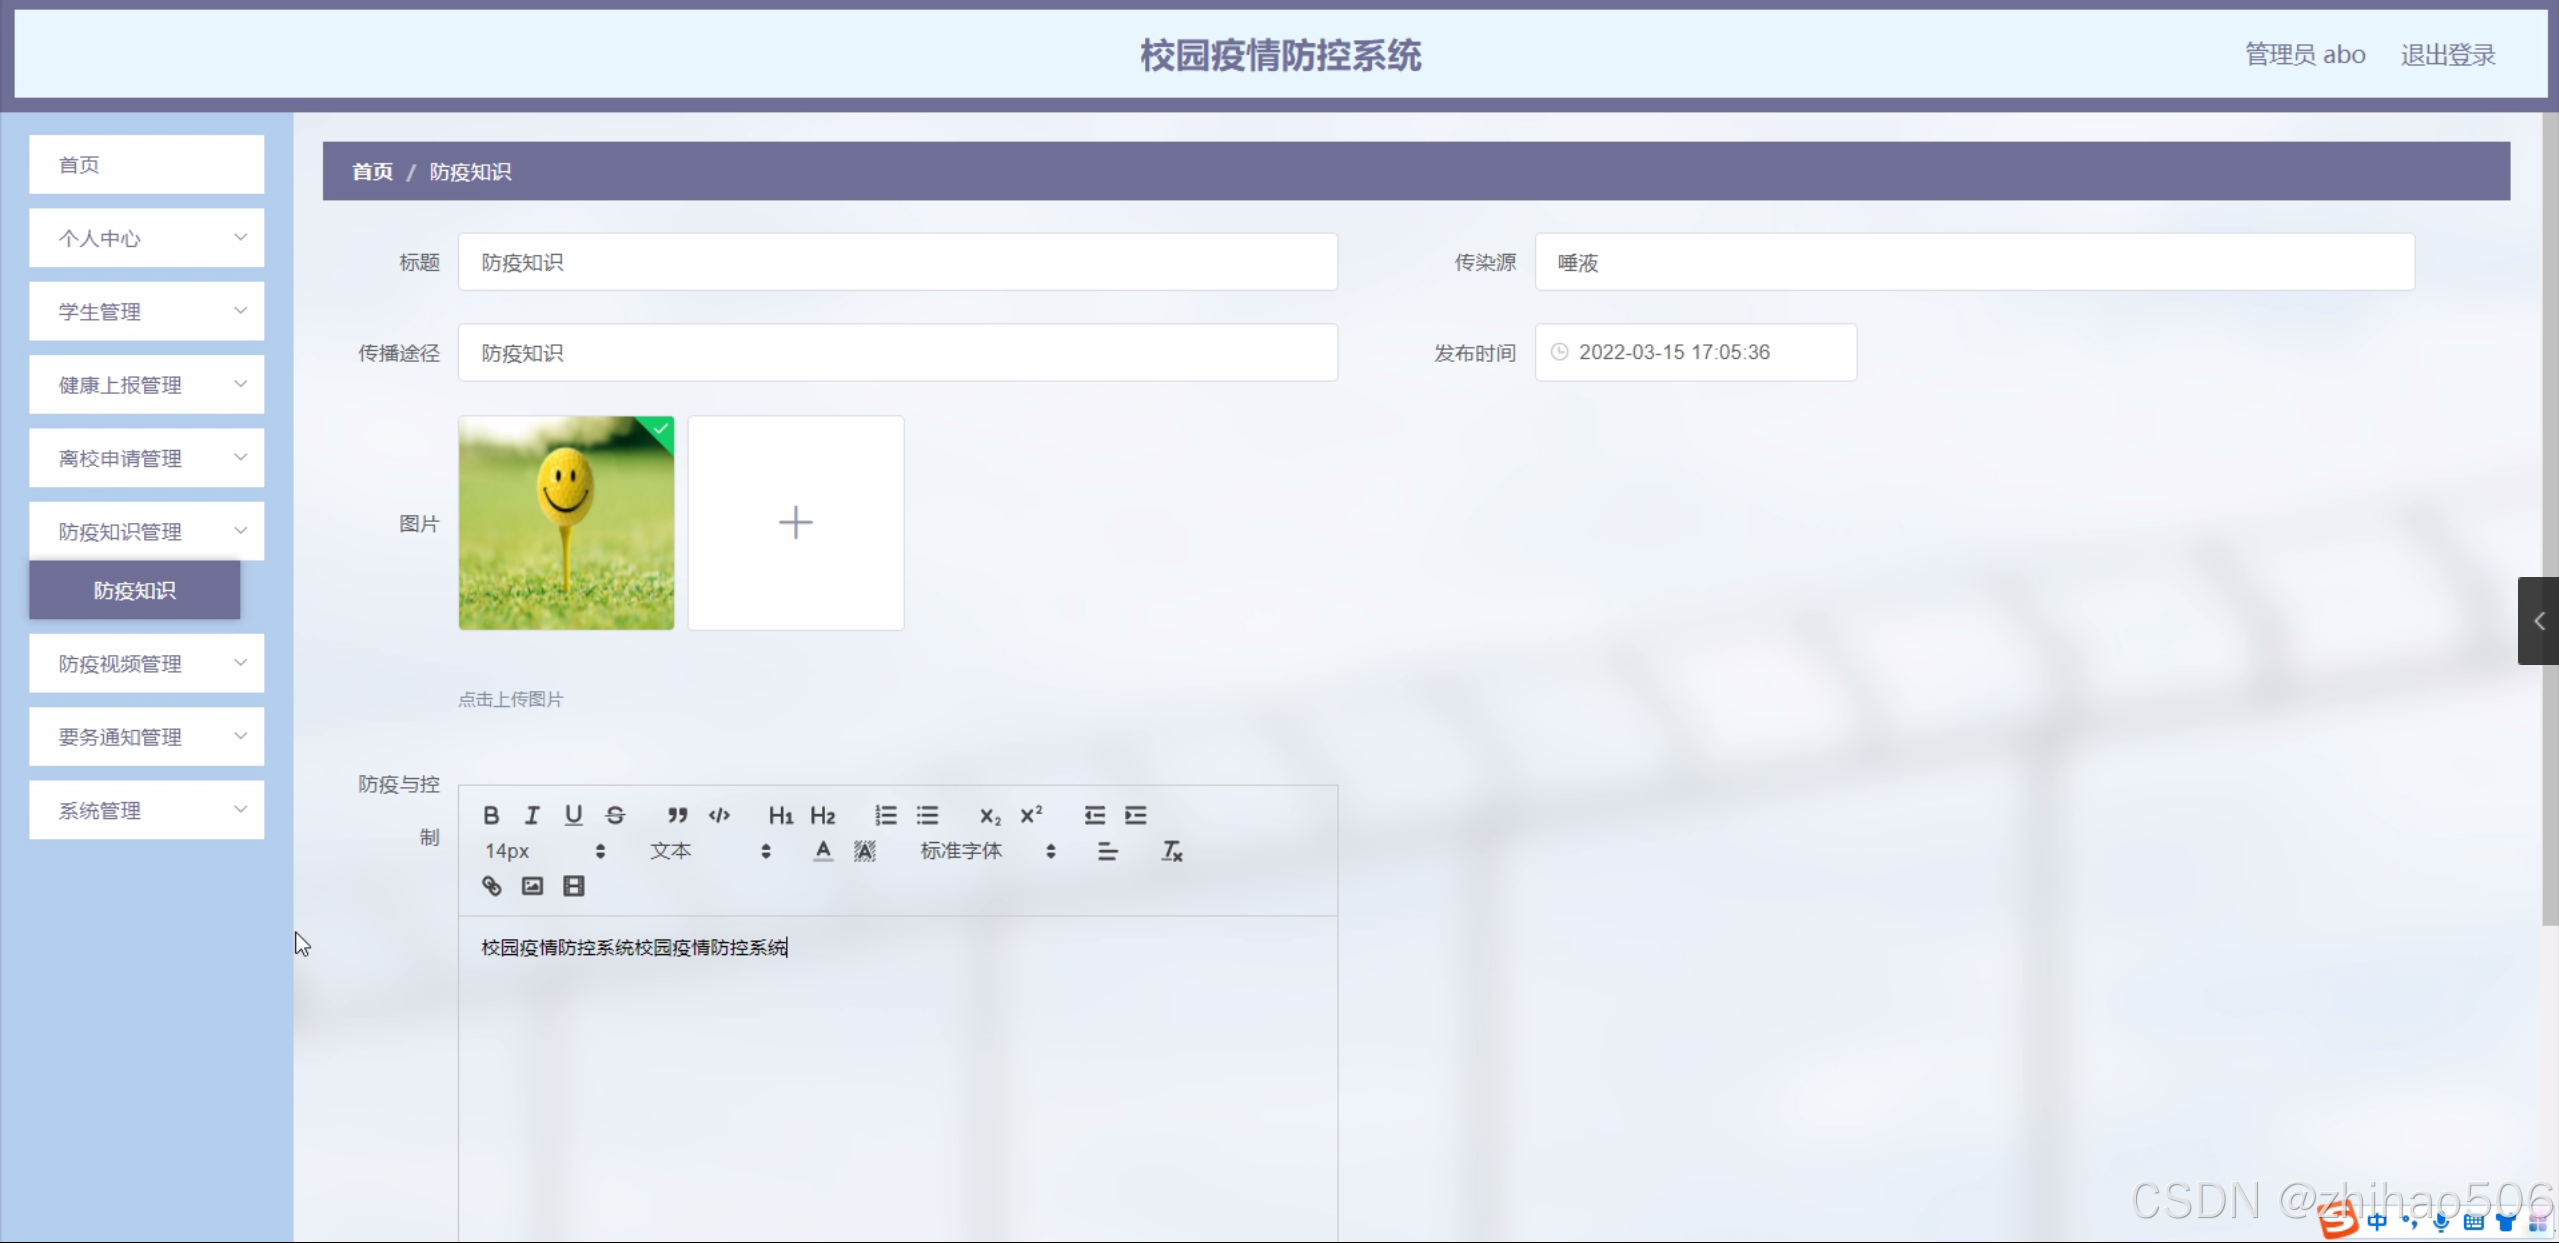2559x1243 pixels.
Task: Toggle the H1 heading format
Action: click(x=780, y=815)
